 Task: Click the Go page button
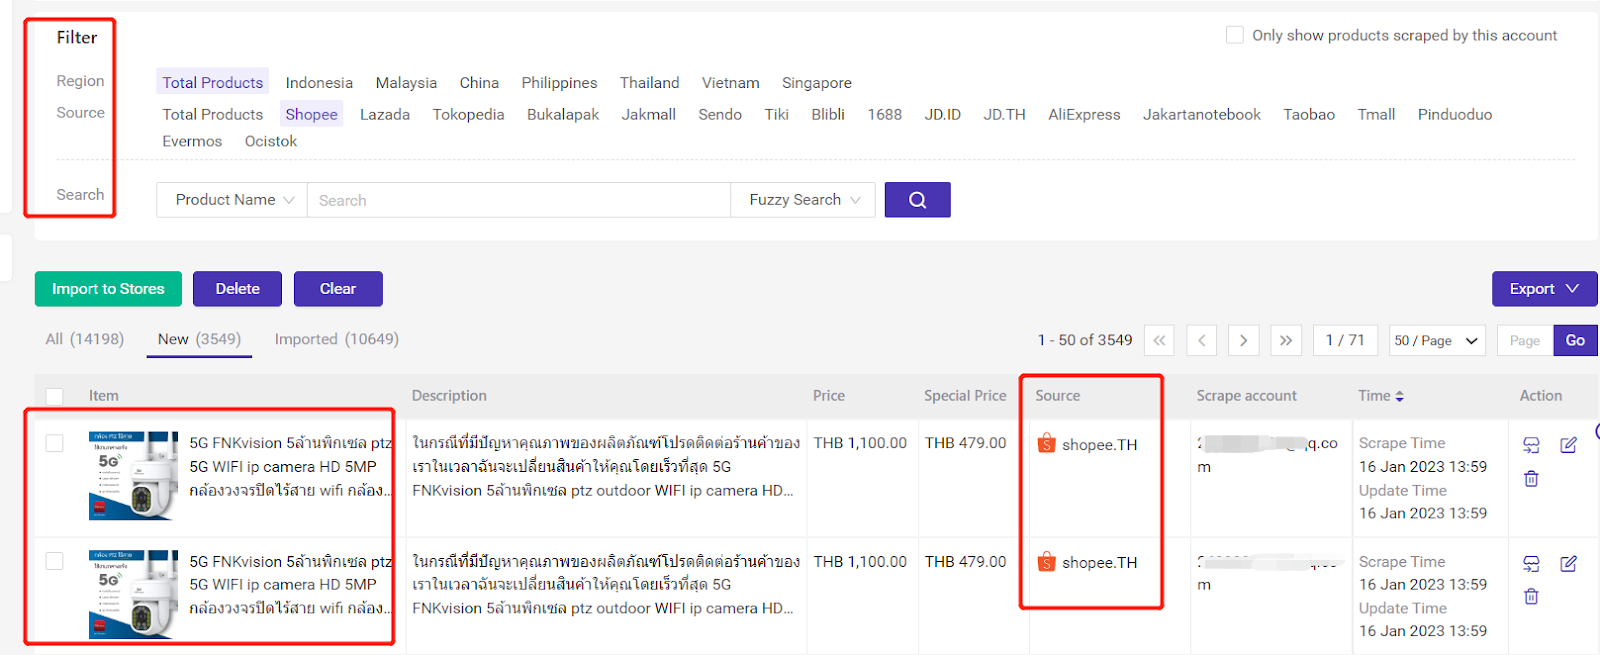click(1575, 340)
